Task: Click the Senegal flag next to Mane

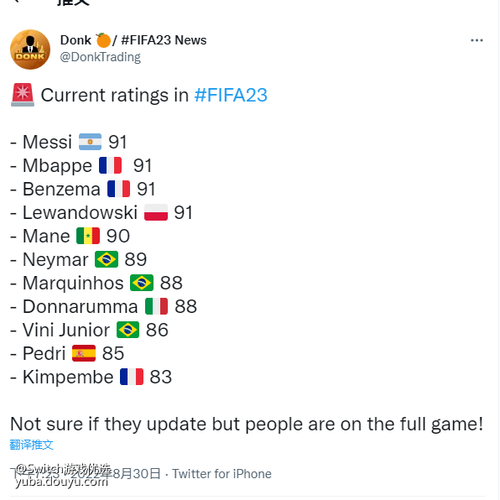Action: tap(88, 236)
